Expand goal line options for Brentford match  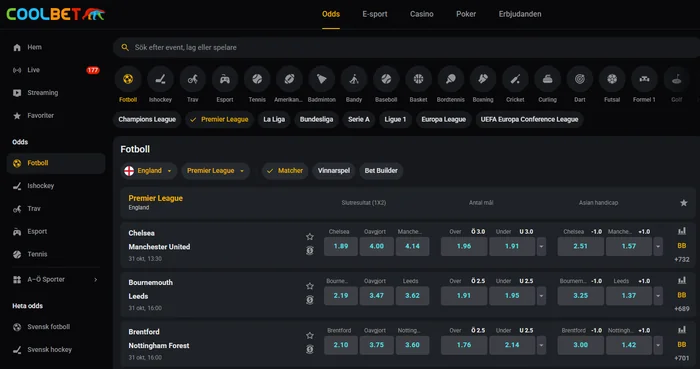point(541,345)
